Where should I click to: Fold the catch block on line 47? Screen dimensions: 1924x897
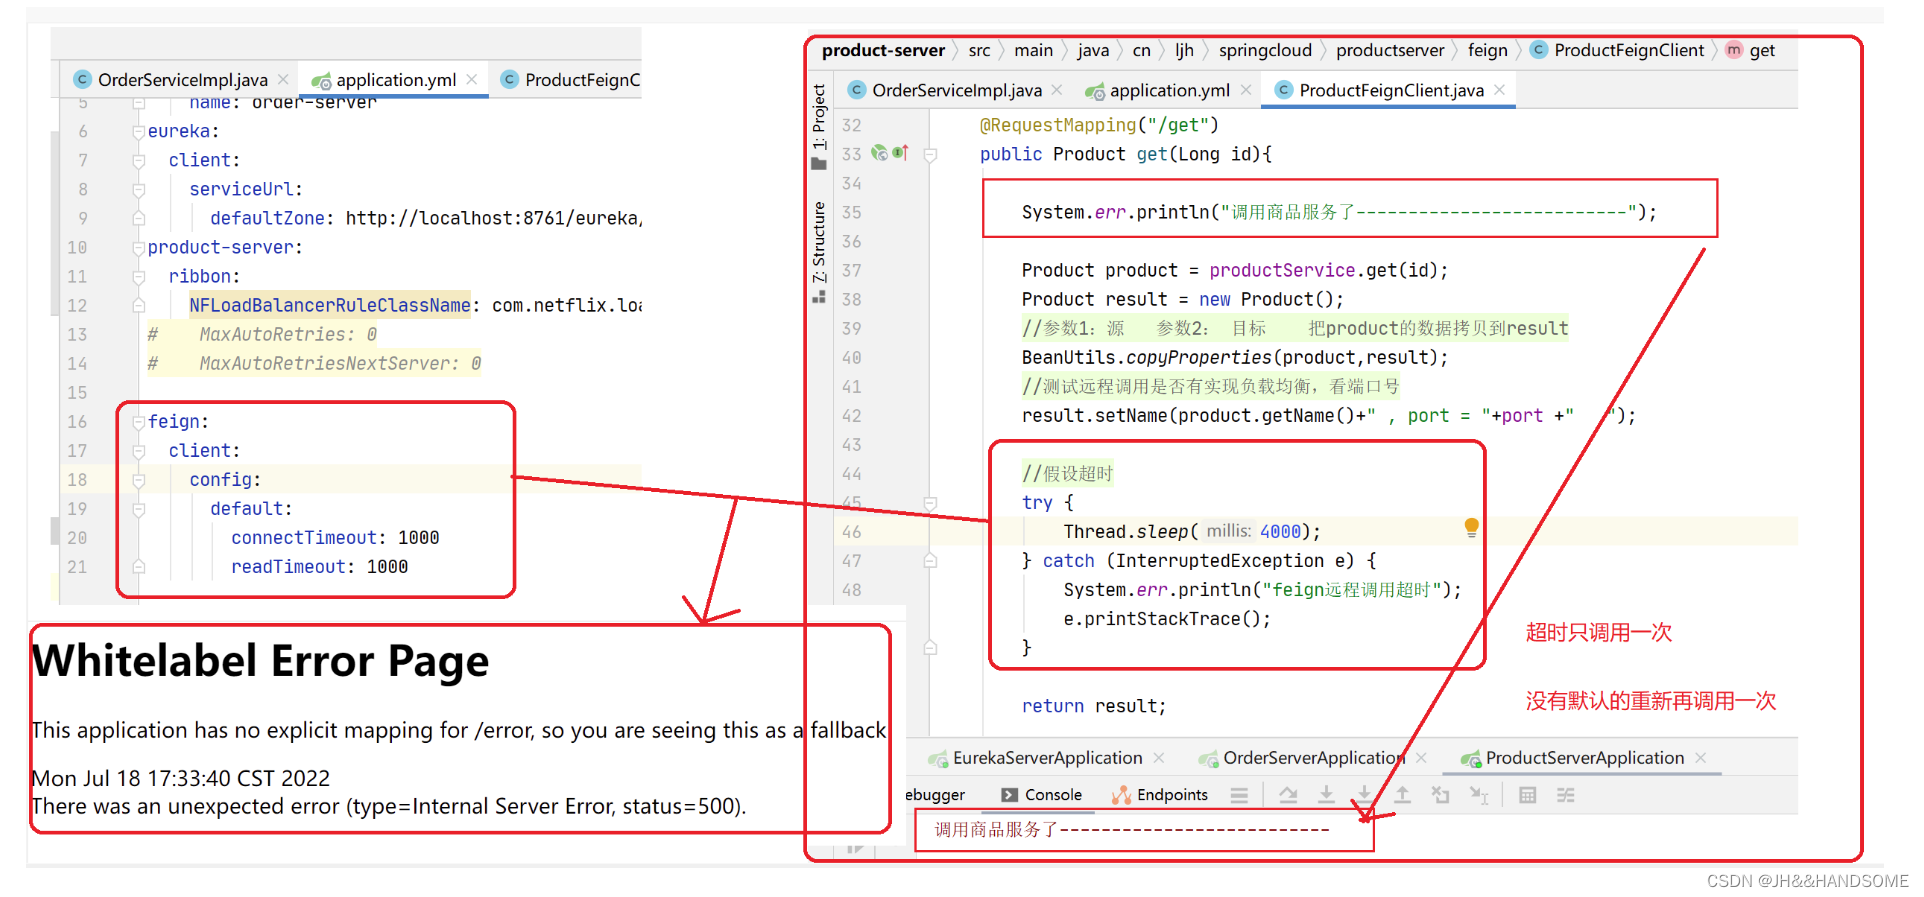pyautogui.click(x=930, y=561)
